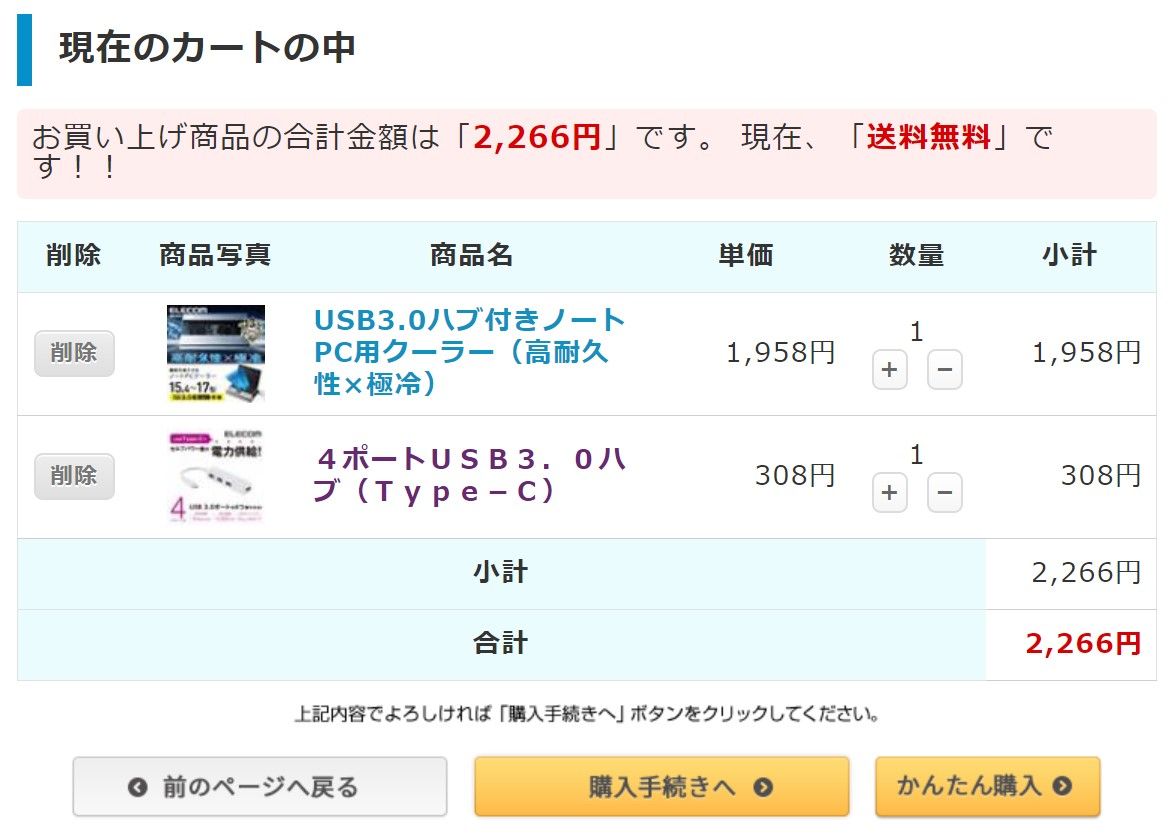
Task: Click the red 2,266円 grand total amount
Action: point(1083,644)
